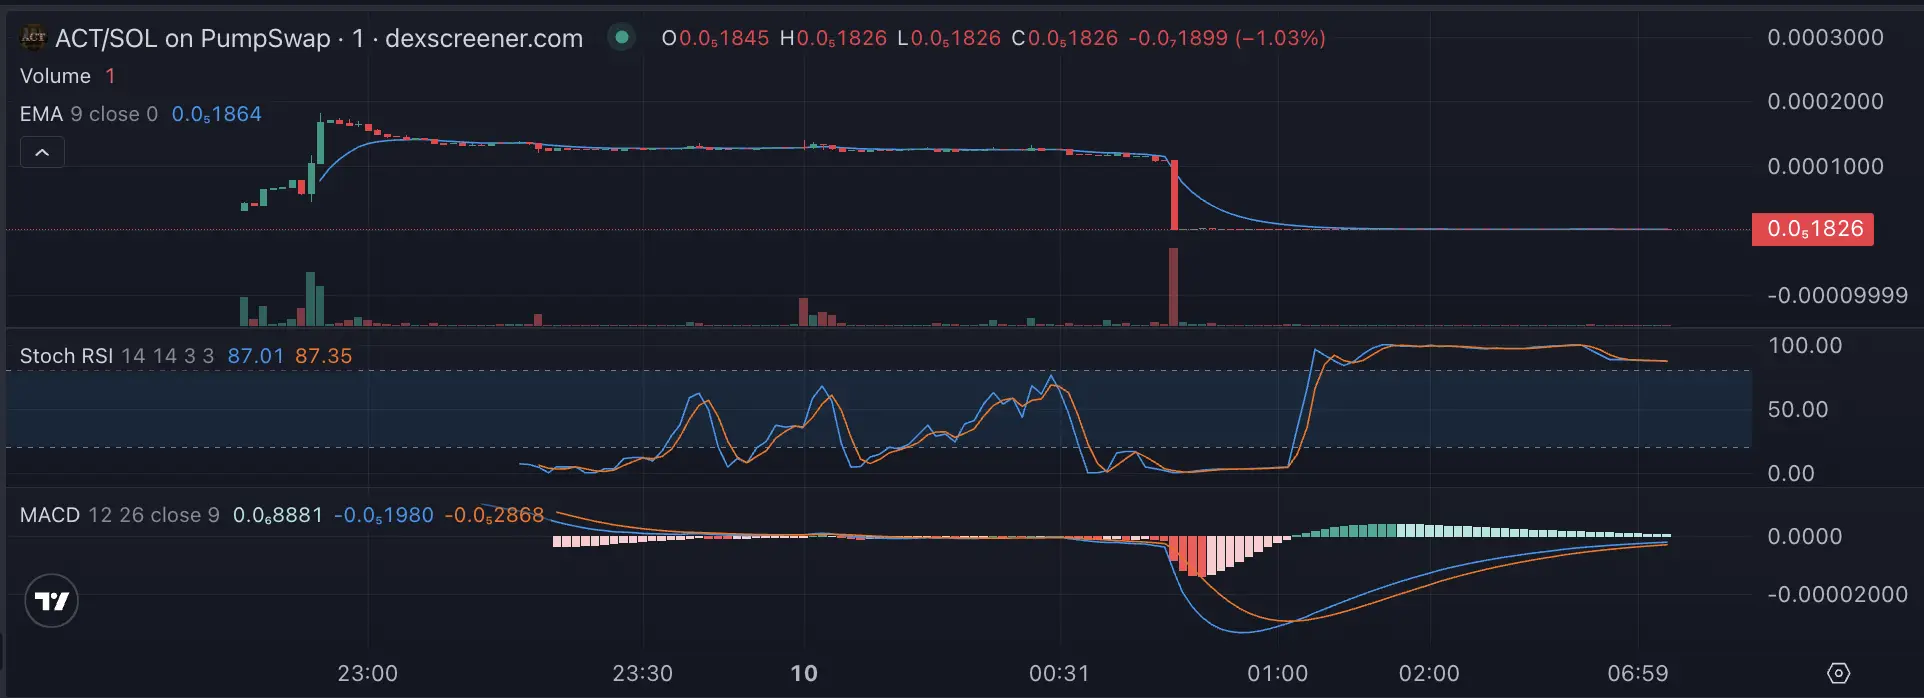Click the Stoch RSI value 87.01
The image size is (1924, 698).
pyautogui.click(x=255, y=356)
